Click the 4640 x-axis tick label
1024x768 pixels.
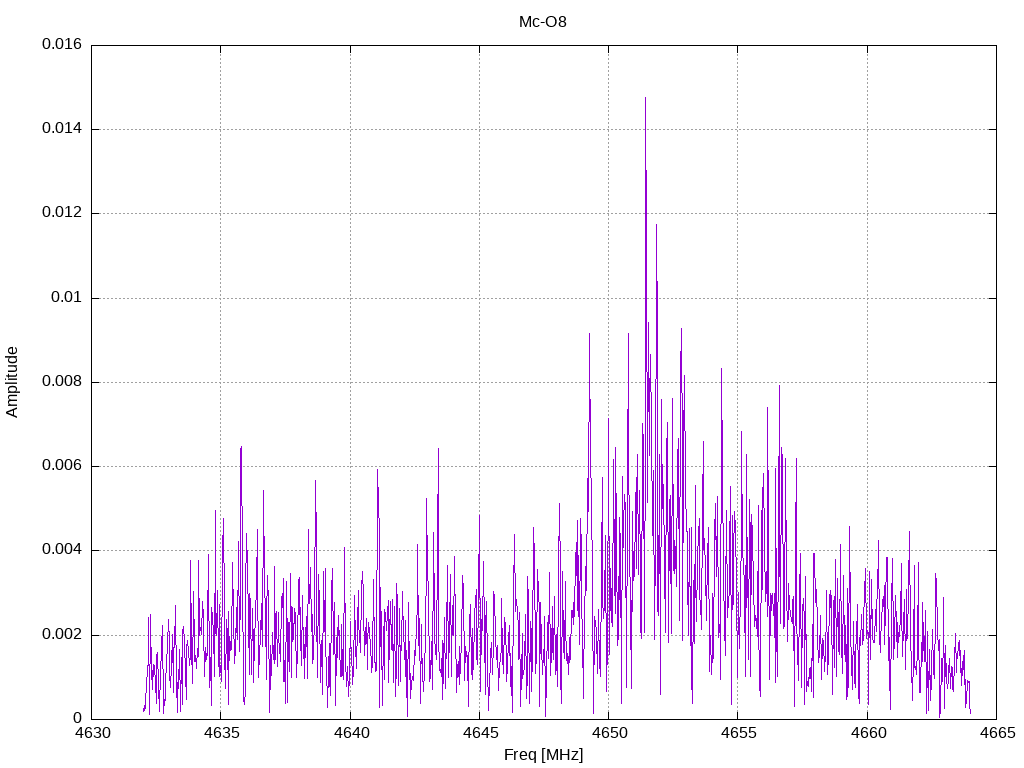(x=350, y=733)
